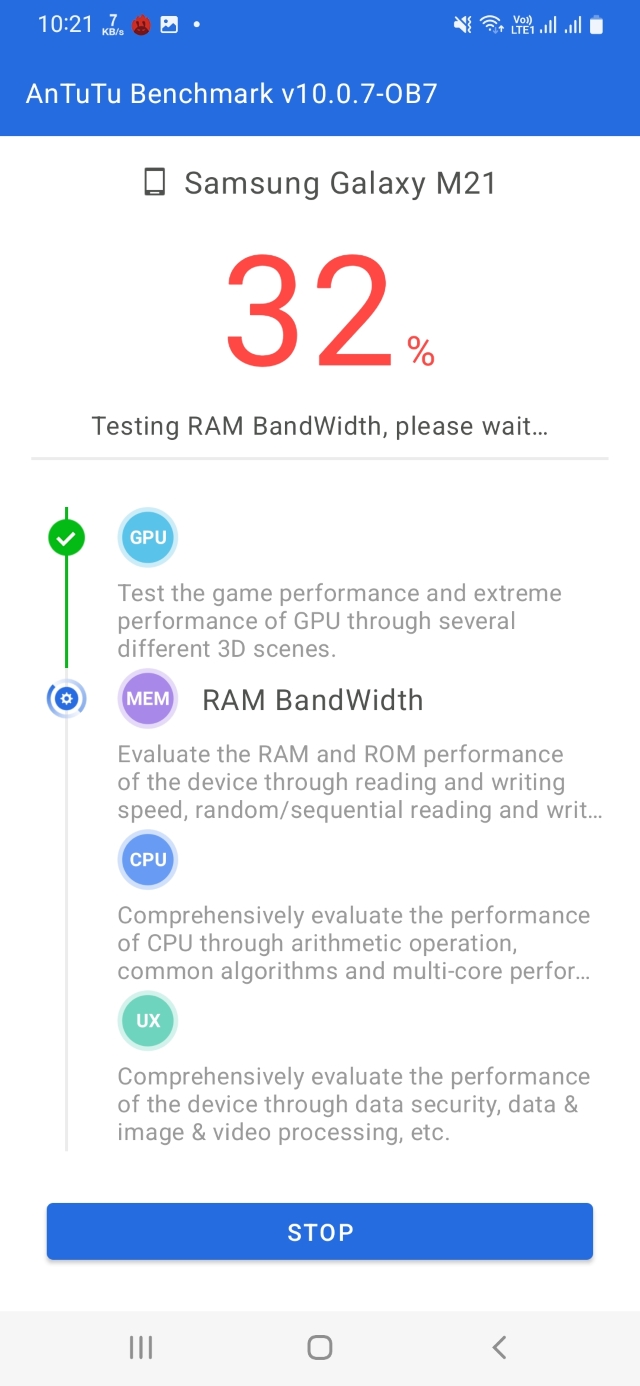The image size is (640, 1386).
Task: Tap the phone icon beside device name
Action: pyautogui.click(x=154, y=183)
